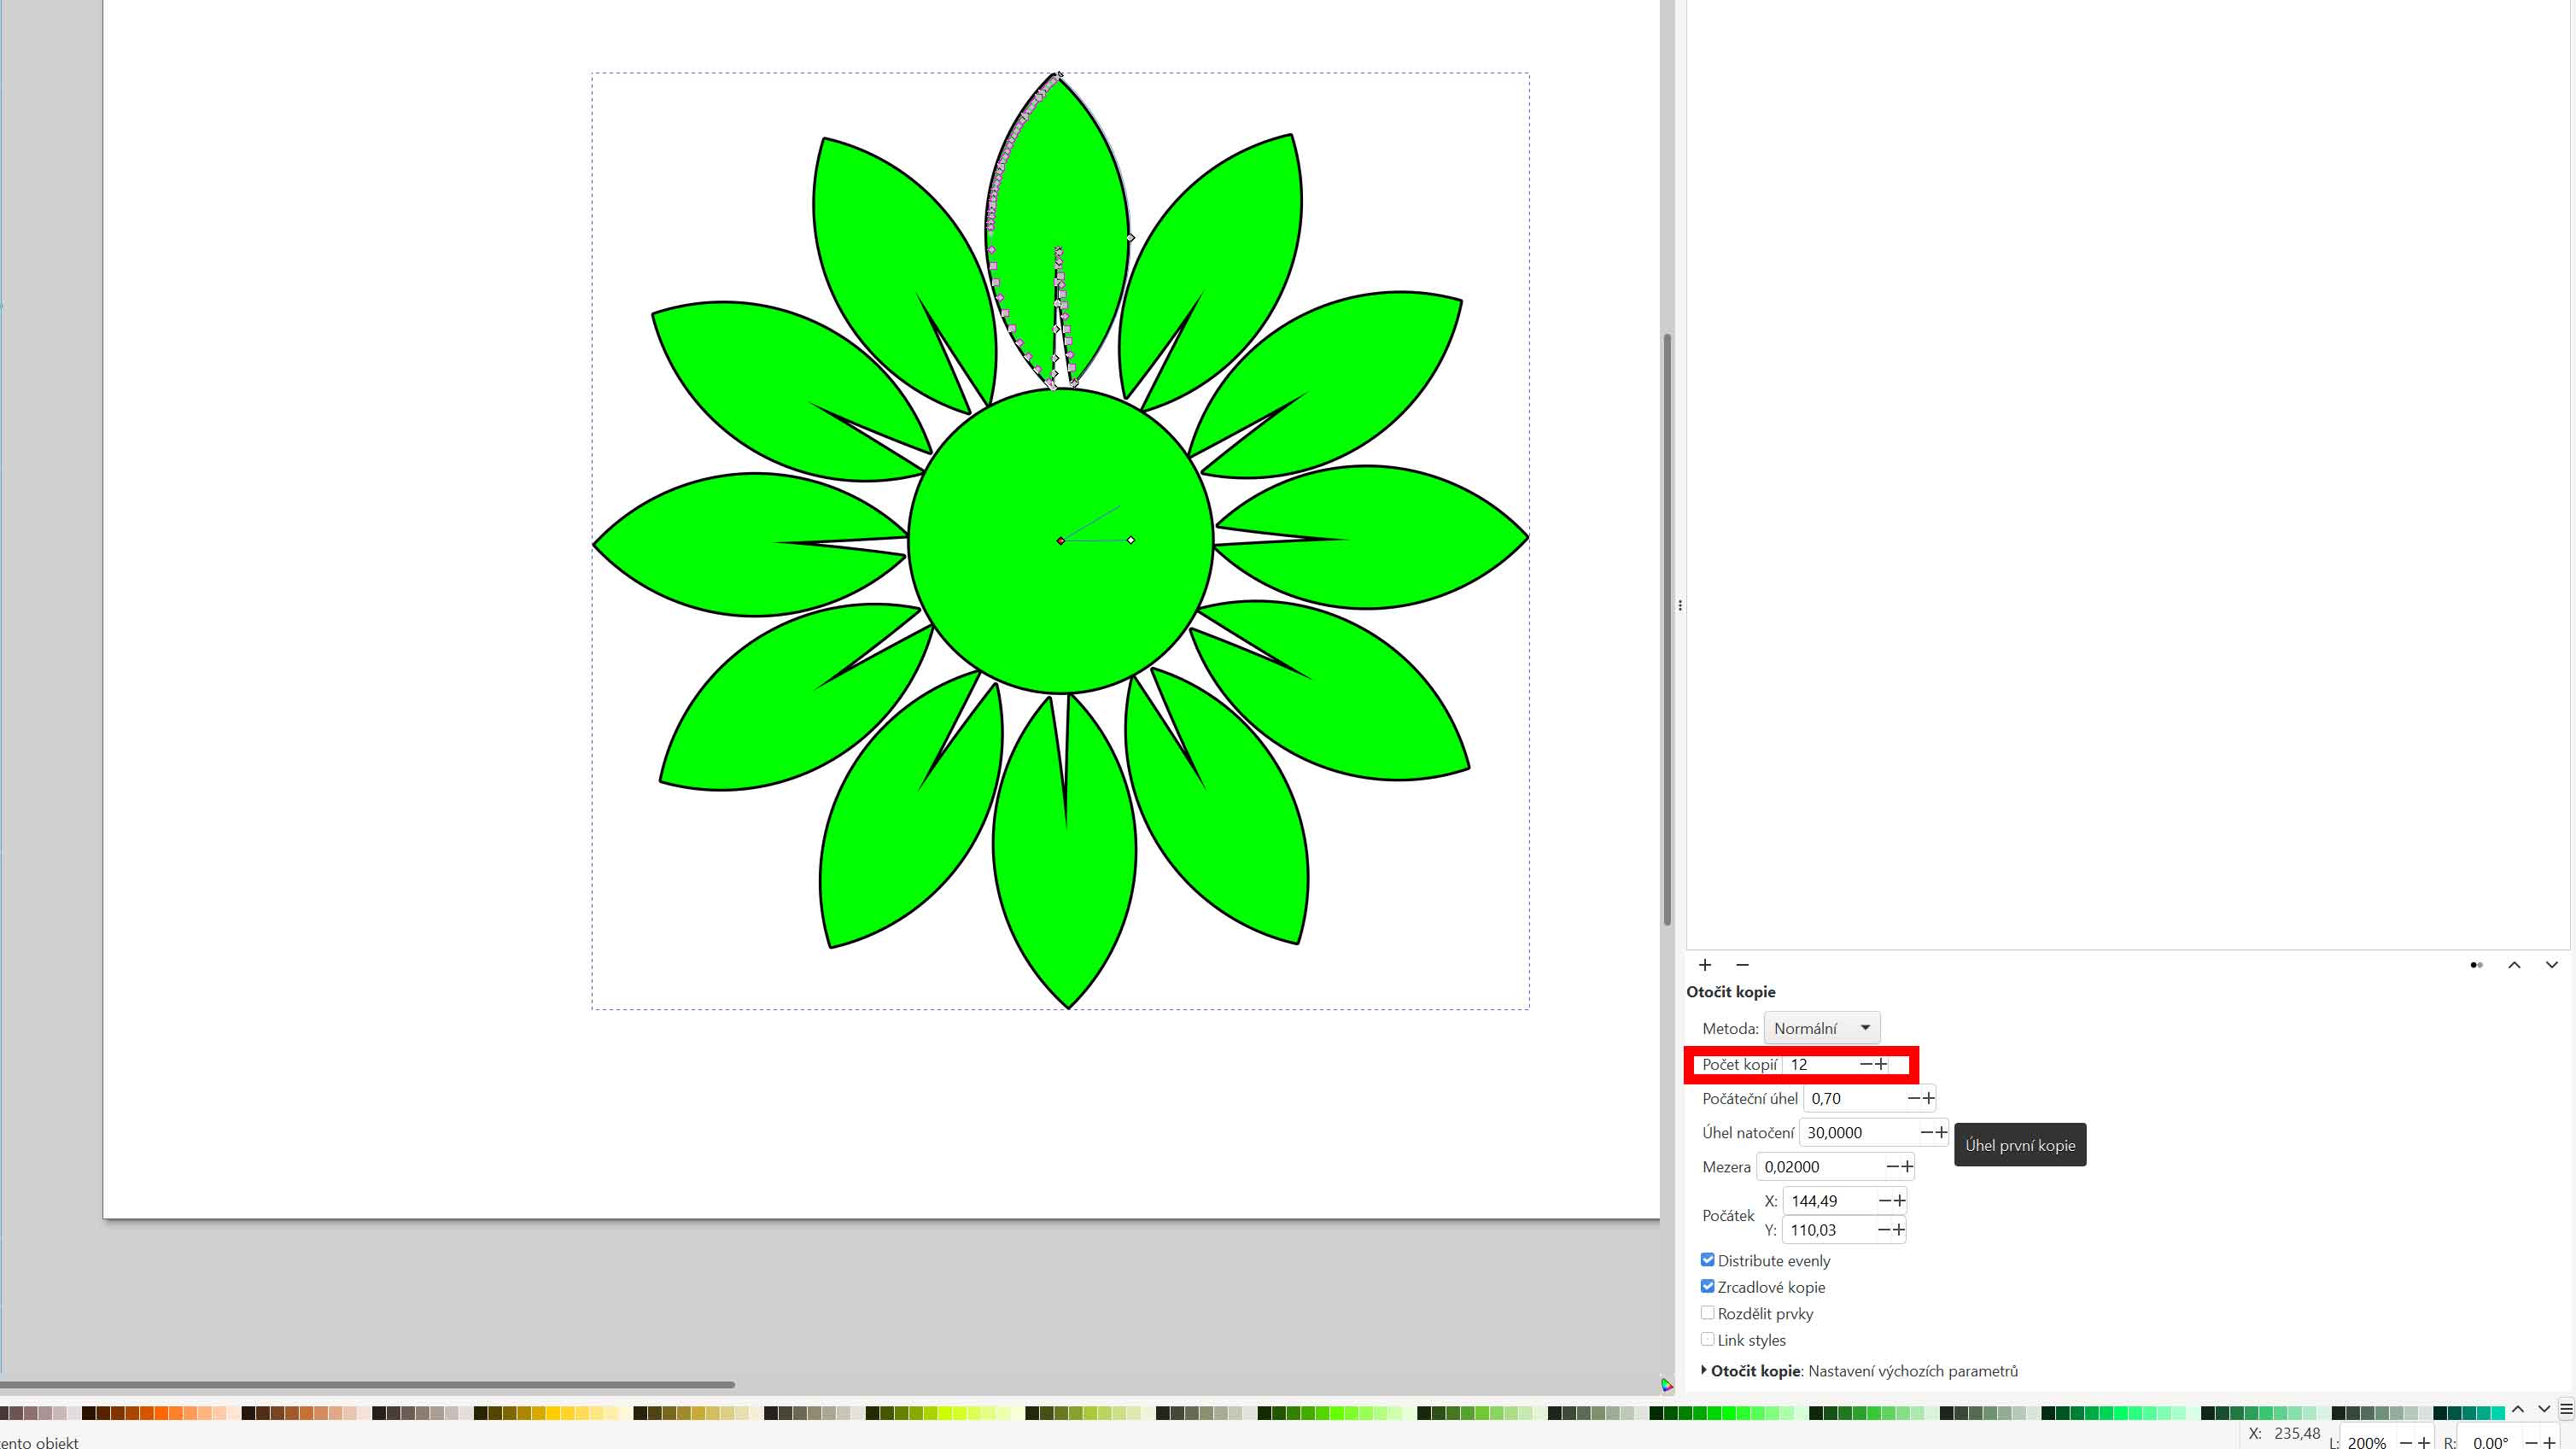
Task: Expand Otočit kopie default parameters section
Action: 1704,1370
